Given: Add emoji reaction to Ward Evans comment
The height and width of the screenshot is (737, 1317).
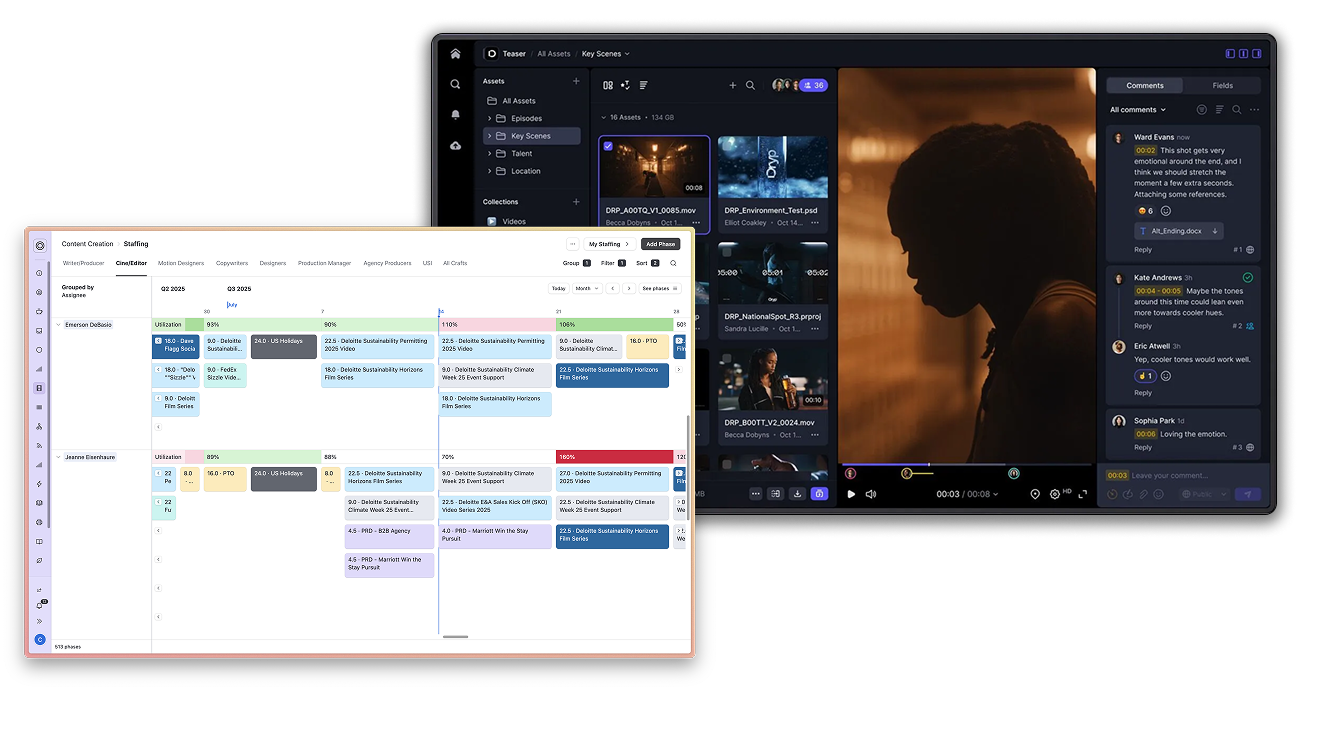Looking at the screenshot, I should coord(1166,211).
